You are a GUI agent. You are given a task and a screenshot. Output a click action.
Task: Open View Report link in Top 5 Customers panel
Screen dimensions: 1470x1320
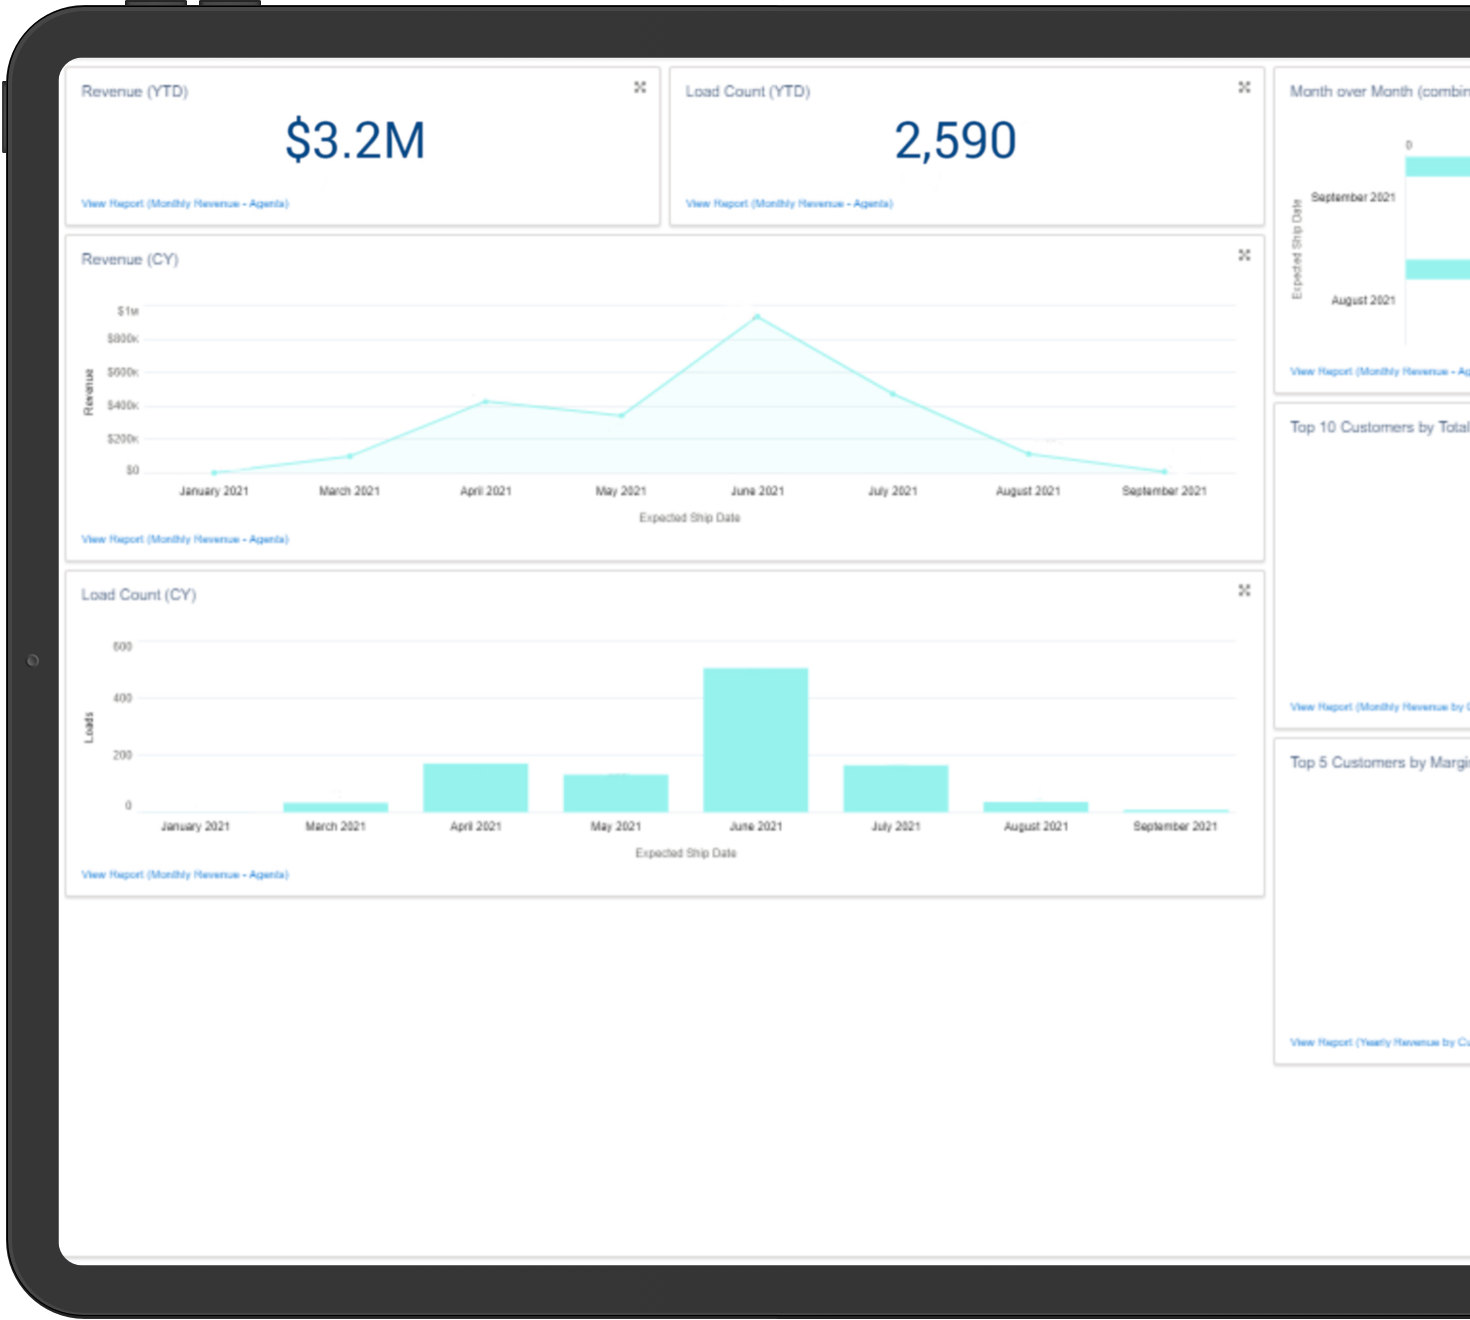(1379, 1043)
